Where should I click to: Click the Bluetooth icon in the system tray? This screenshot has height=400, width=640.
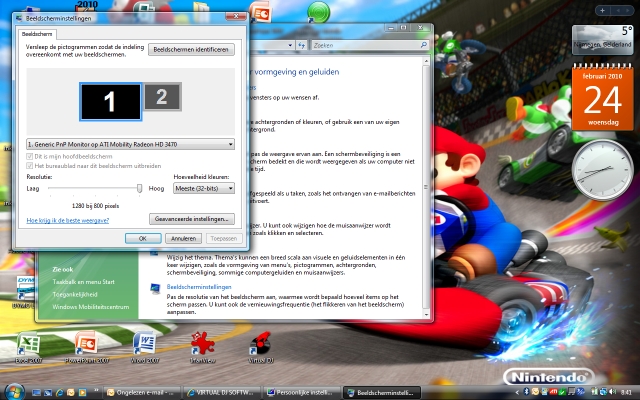[527, 392]
